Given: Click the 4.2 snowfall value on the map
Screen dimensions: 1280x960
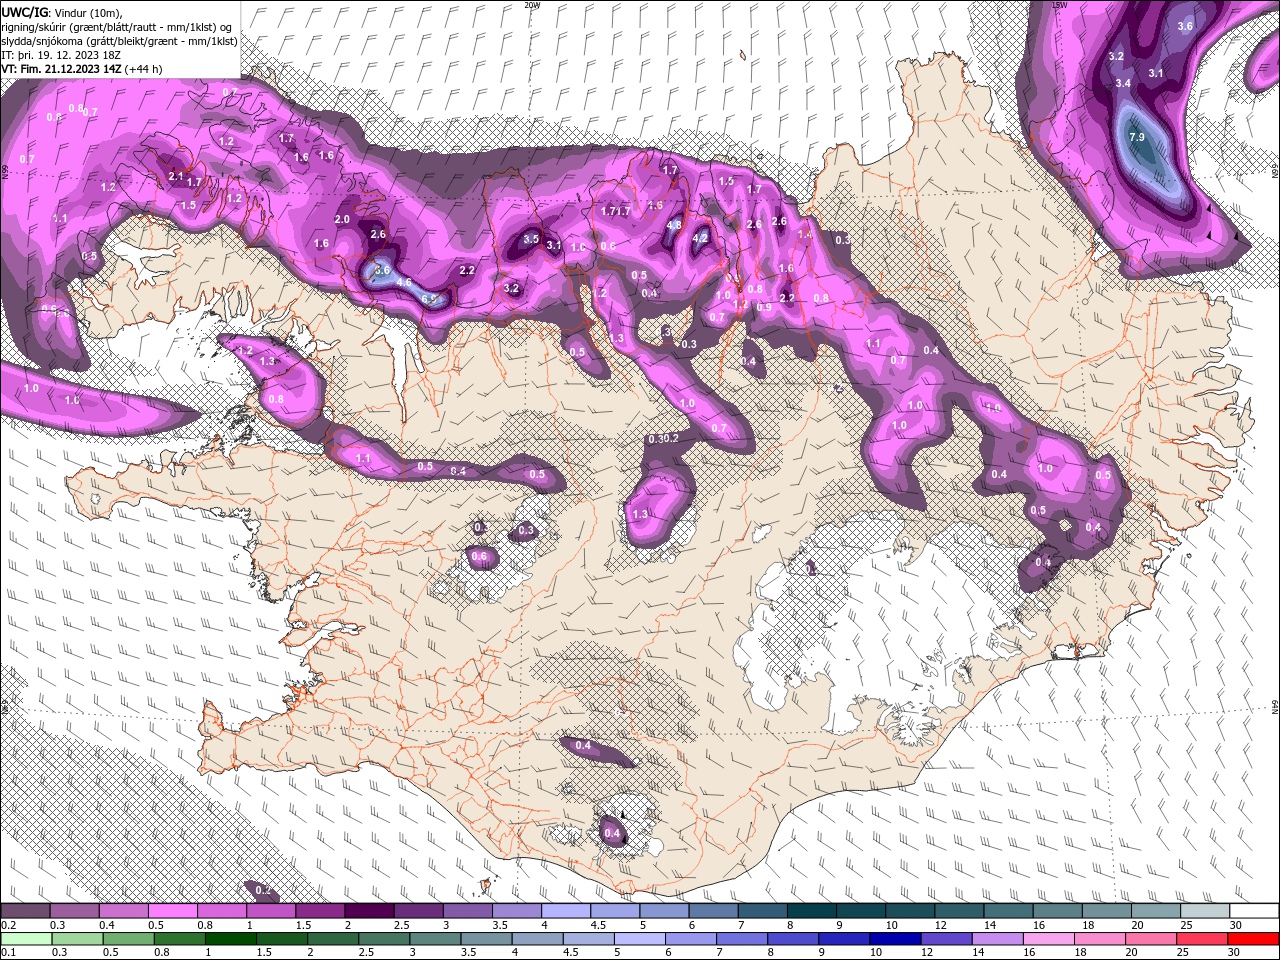Looking at the screenshot, I should click(x=701, y=238).
